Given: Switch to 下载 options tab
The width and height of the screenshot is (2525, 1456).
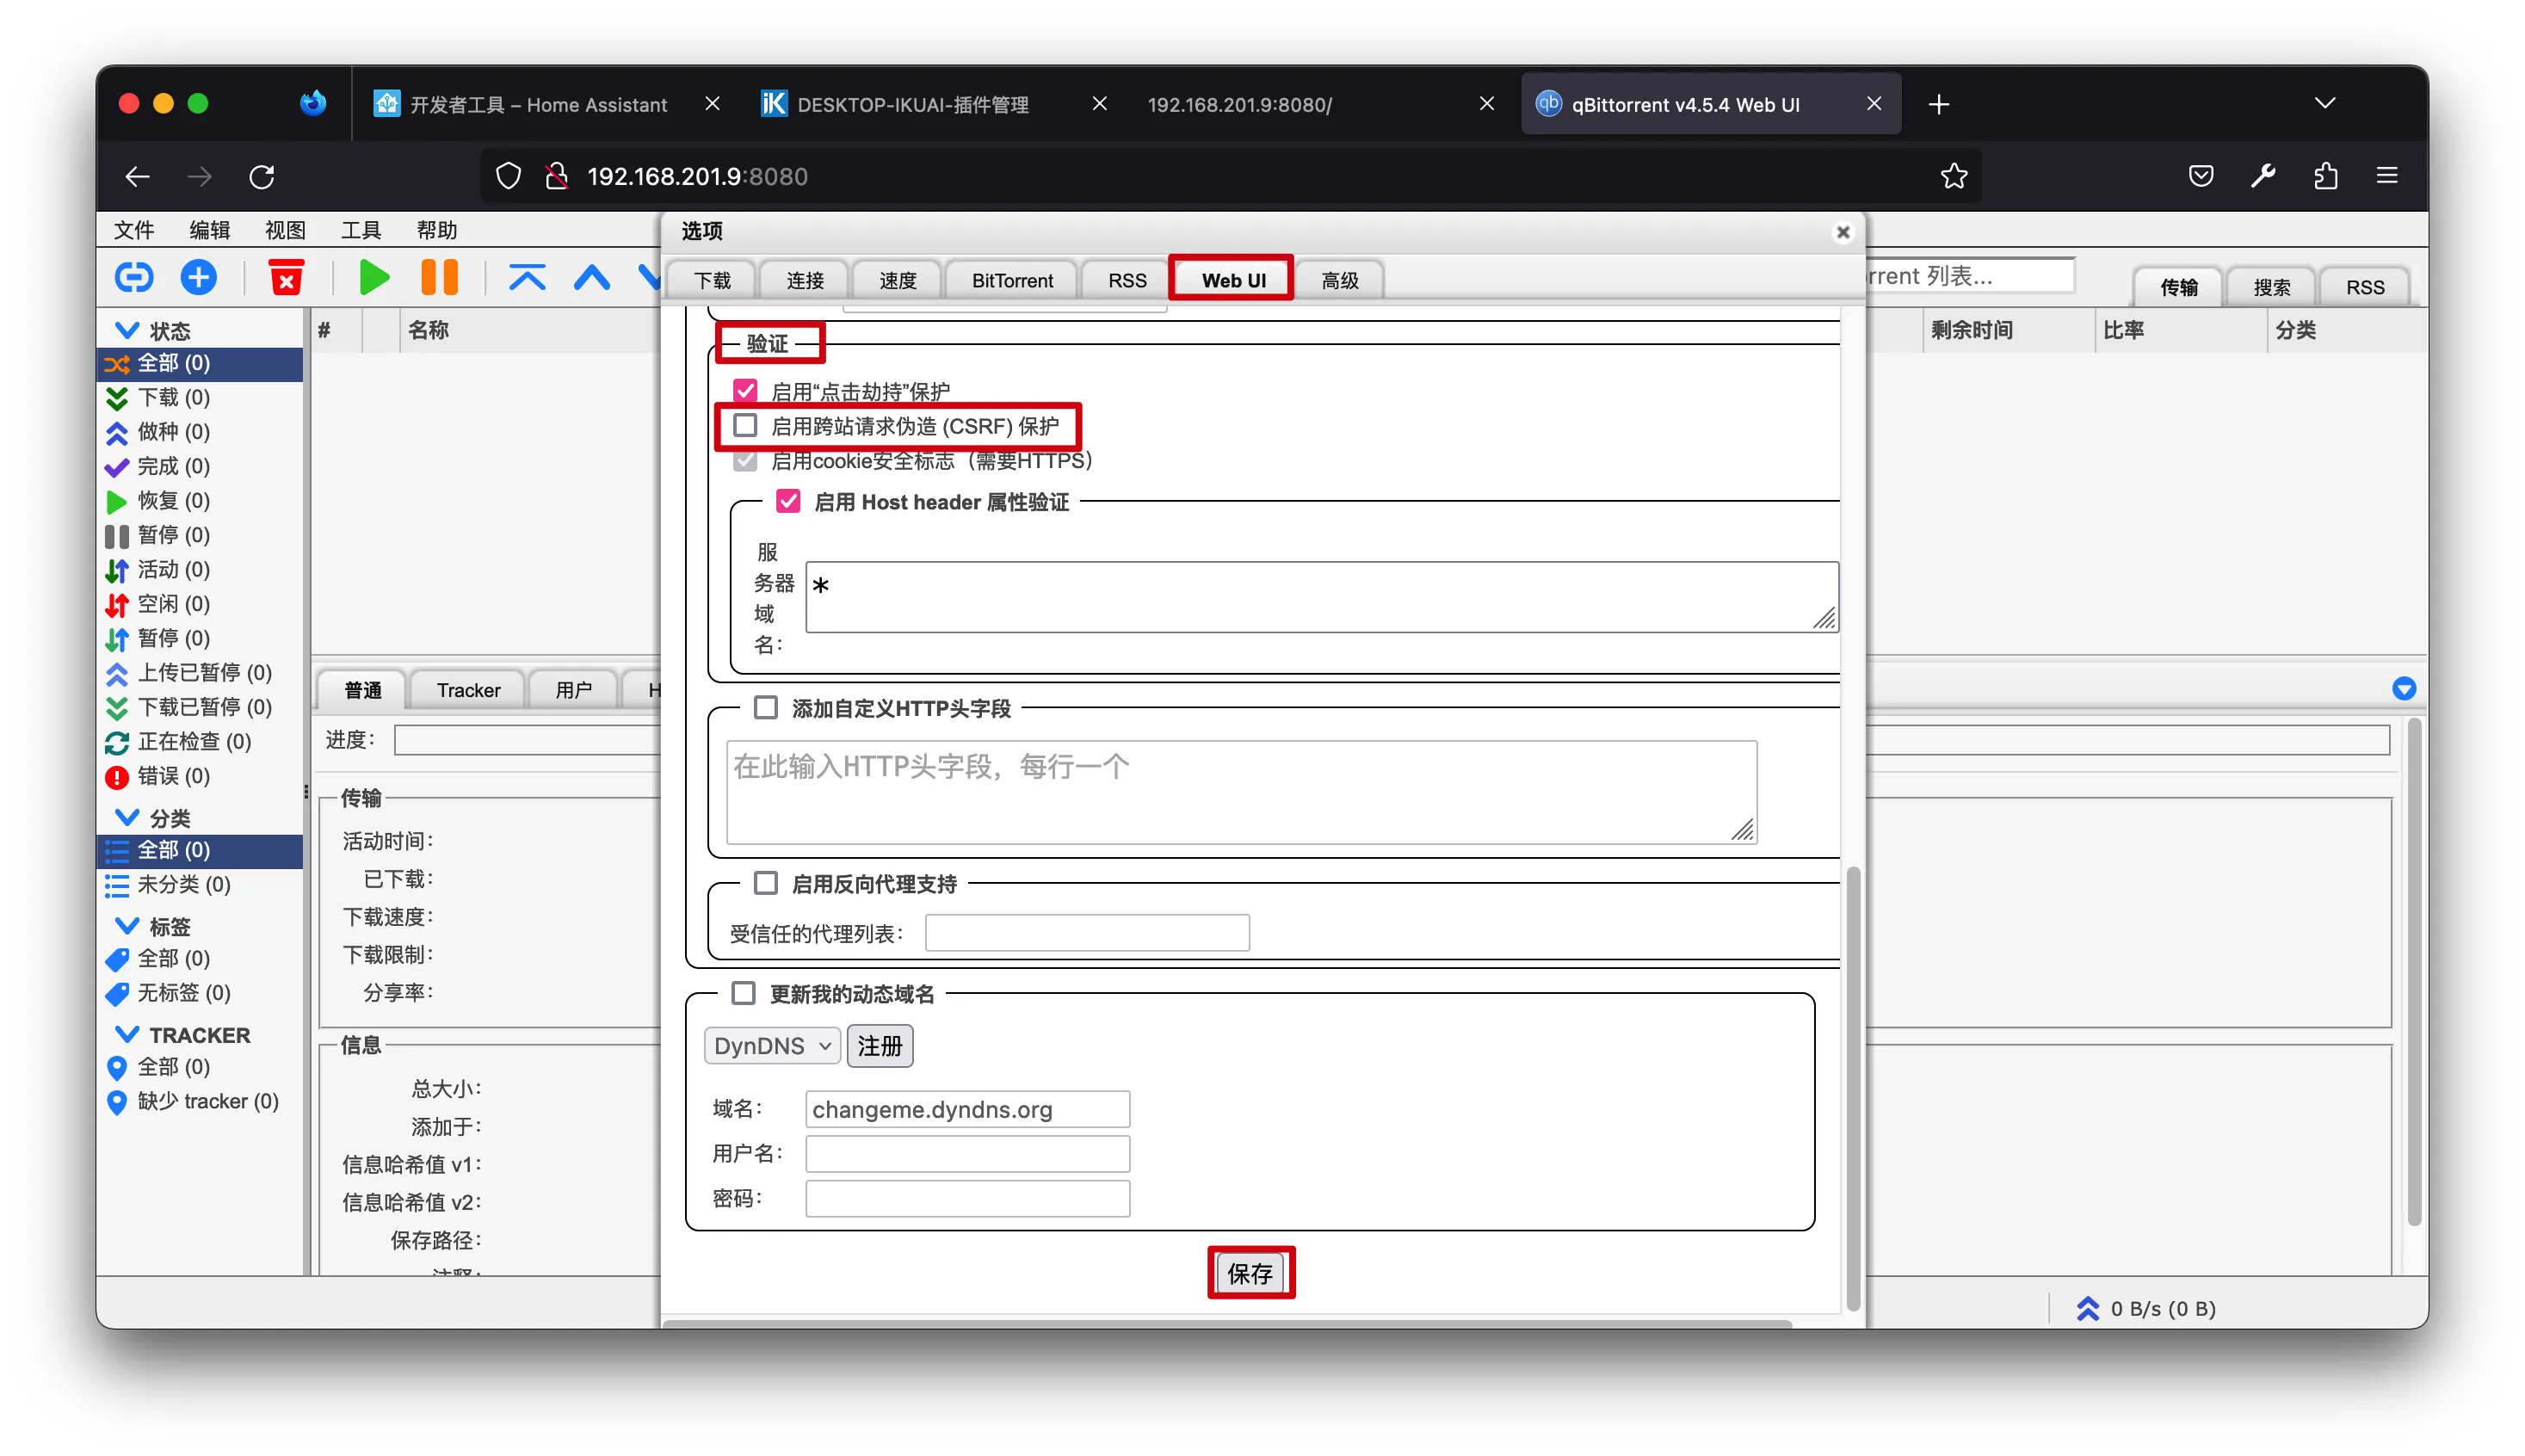Looking at the screenshot, I should click(712, 281).
